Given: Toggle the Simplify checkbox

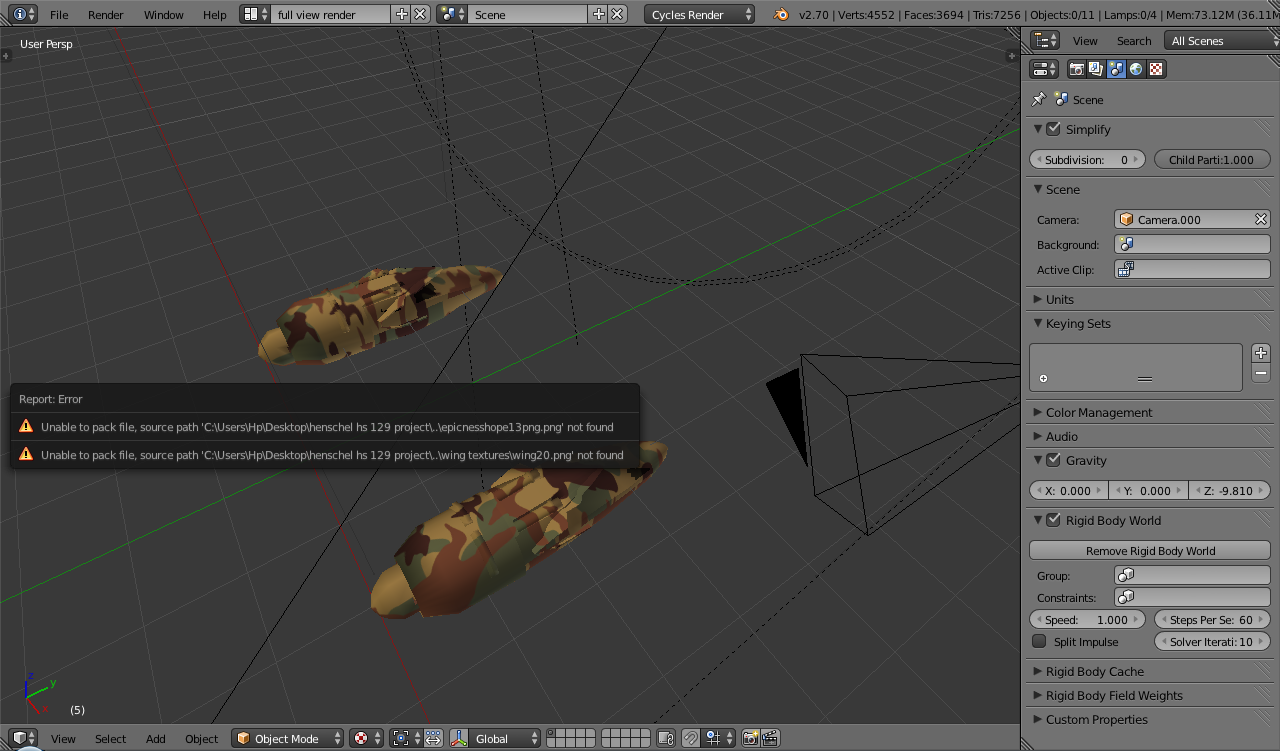Looking at the screenshot, I should (1053, 129).
